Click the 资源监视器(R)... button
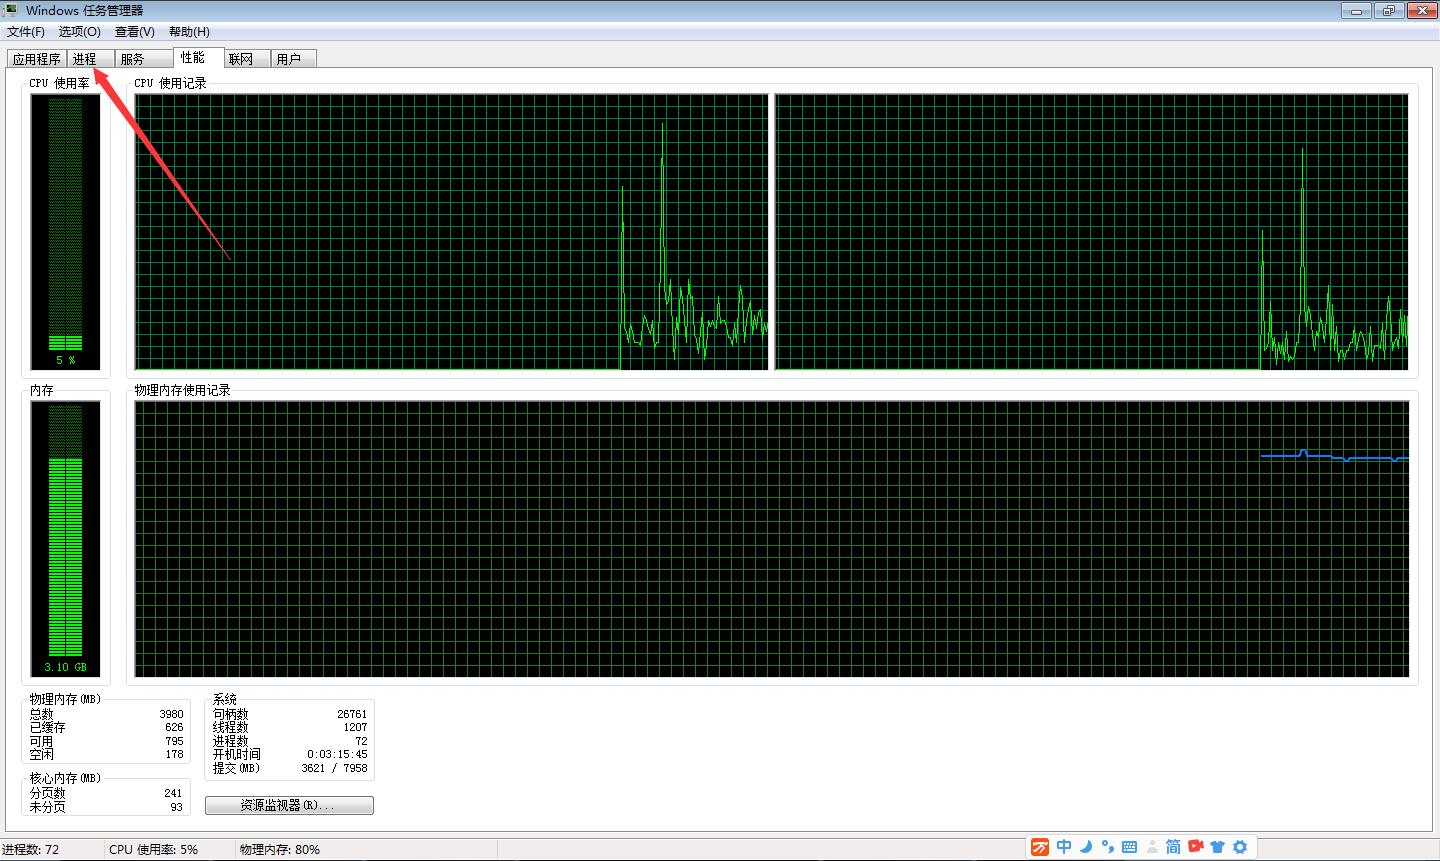The image size is (1440, 861). pos(289,805)
